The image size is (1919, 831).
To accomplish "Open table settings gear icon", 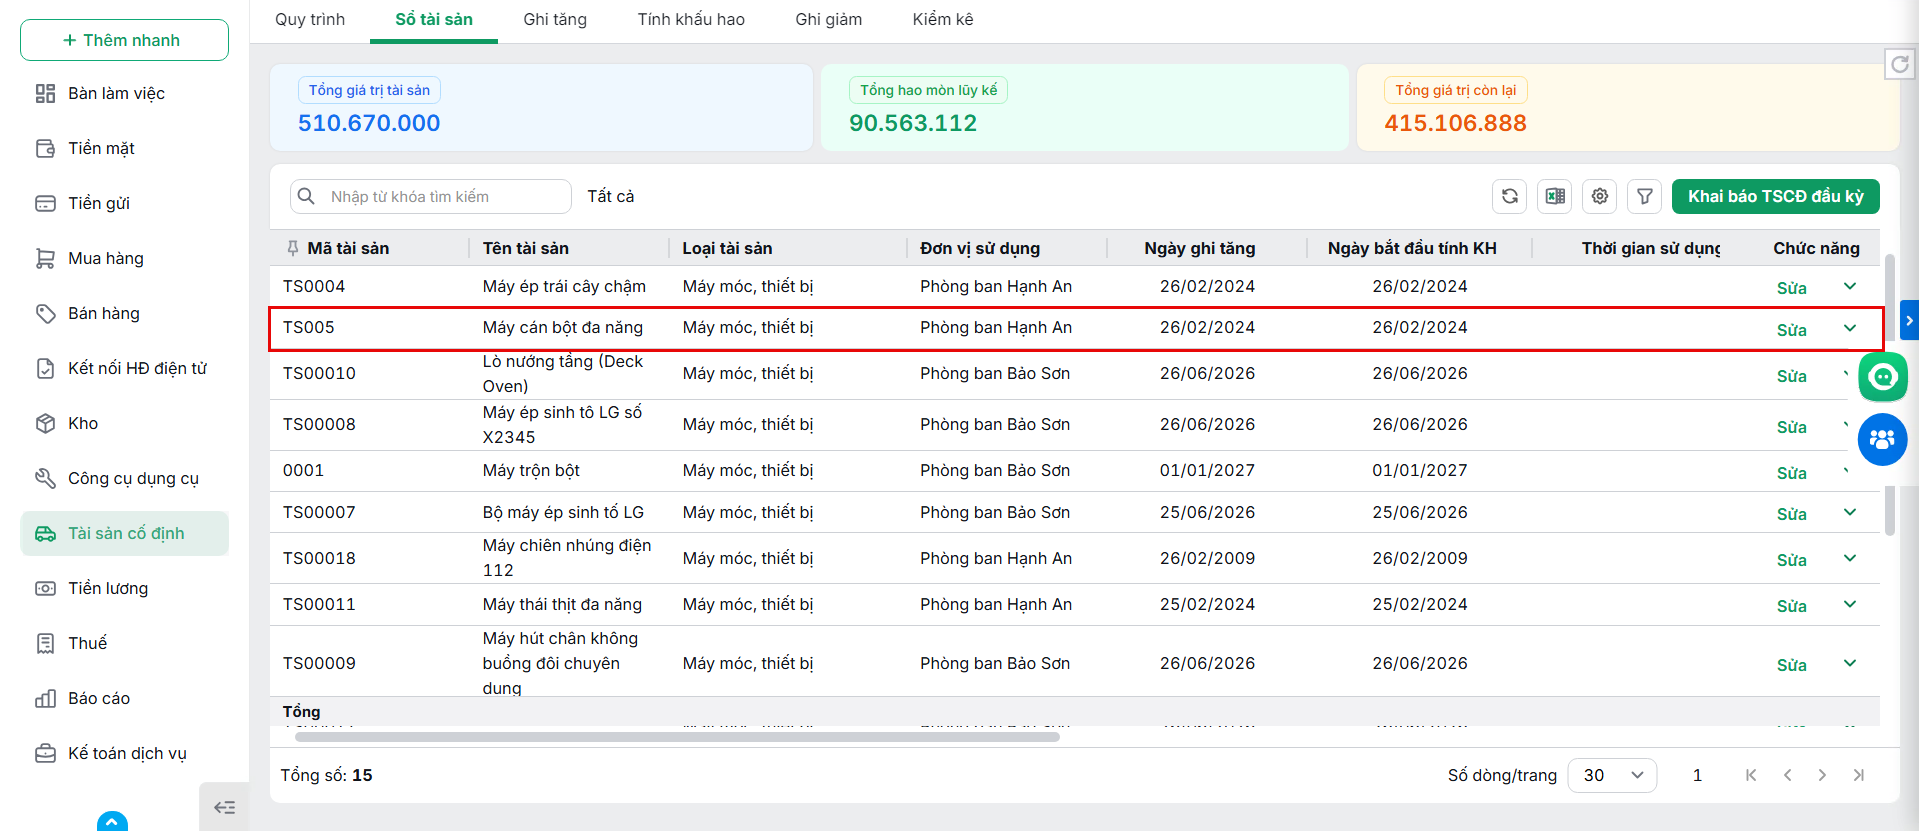I will click(1600, 196).
